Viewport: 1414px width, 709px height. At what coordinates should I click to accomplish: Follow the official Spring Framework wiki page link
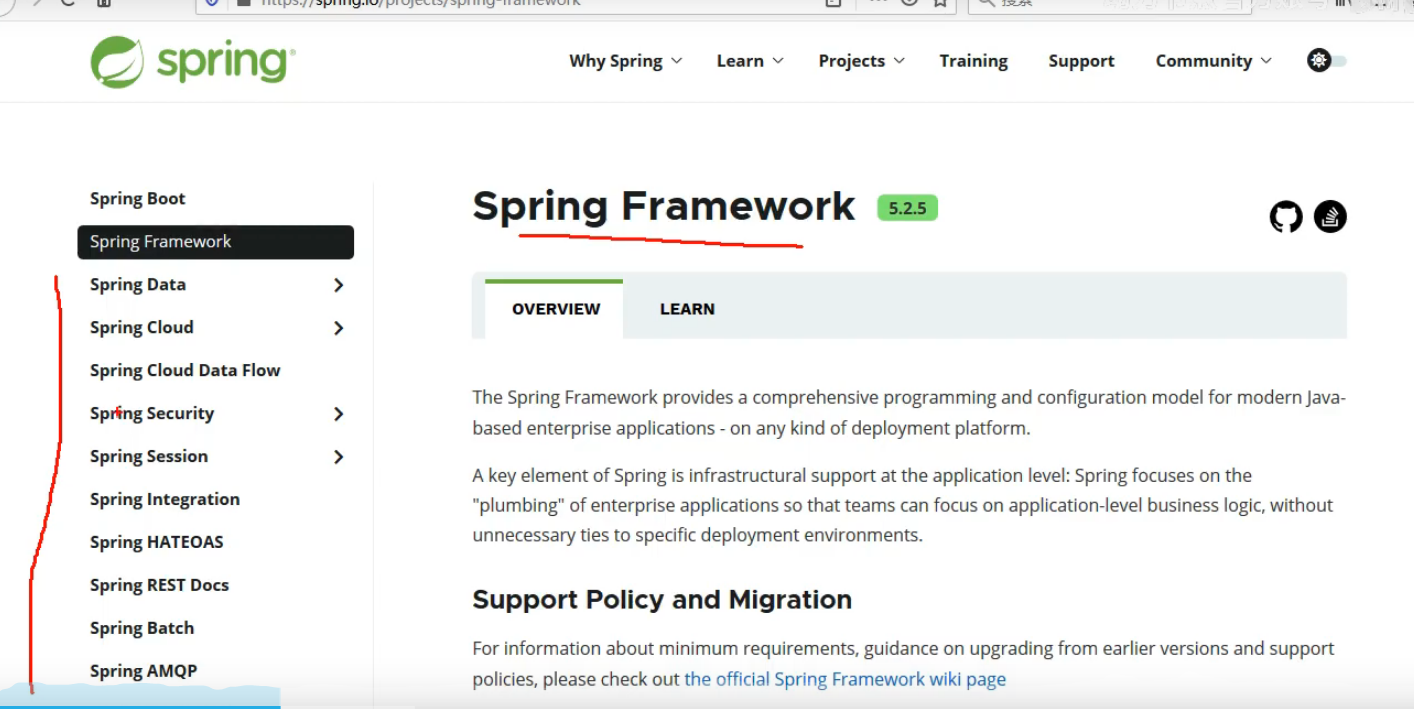[x=845, y=679]
